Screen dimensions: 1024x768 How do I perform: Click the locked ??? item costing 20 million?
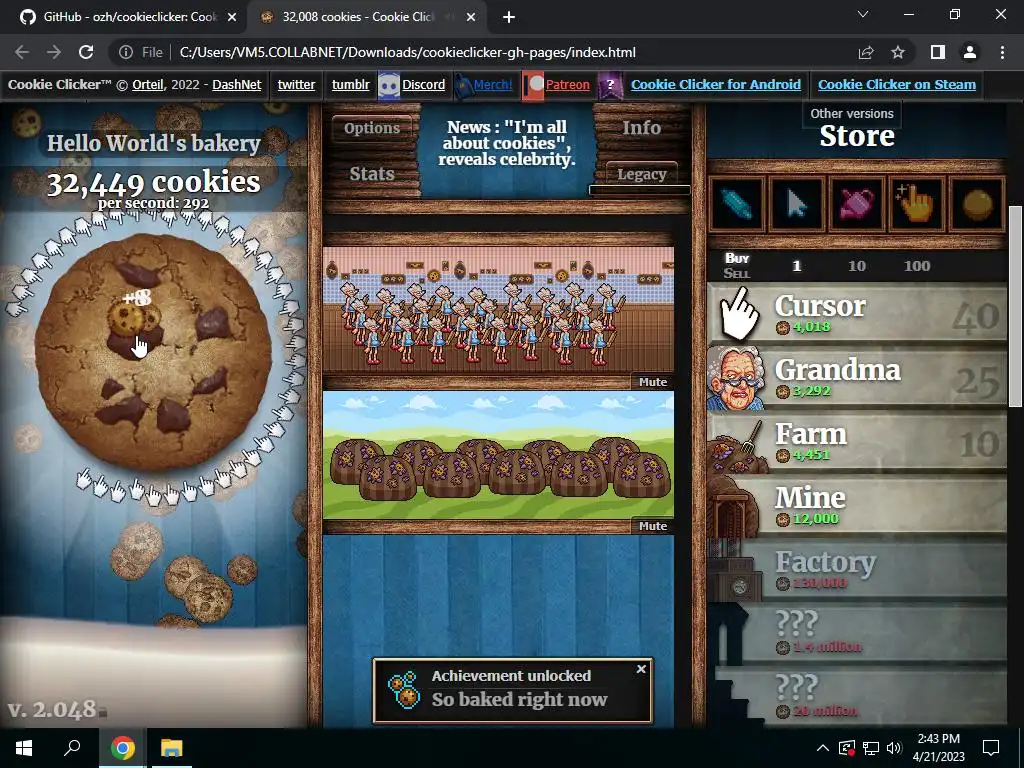click(x=857, y=697)
